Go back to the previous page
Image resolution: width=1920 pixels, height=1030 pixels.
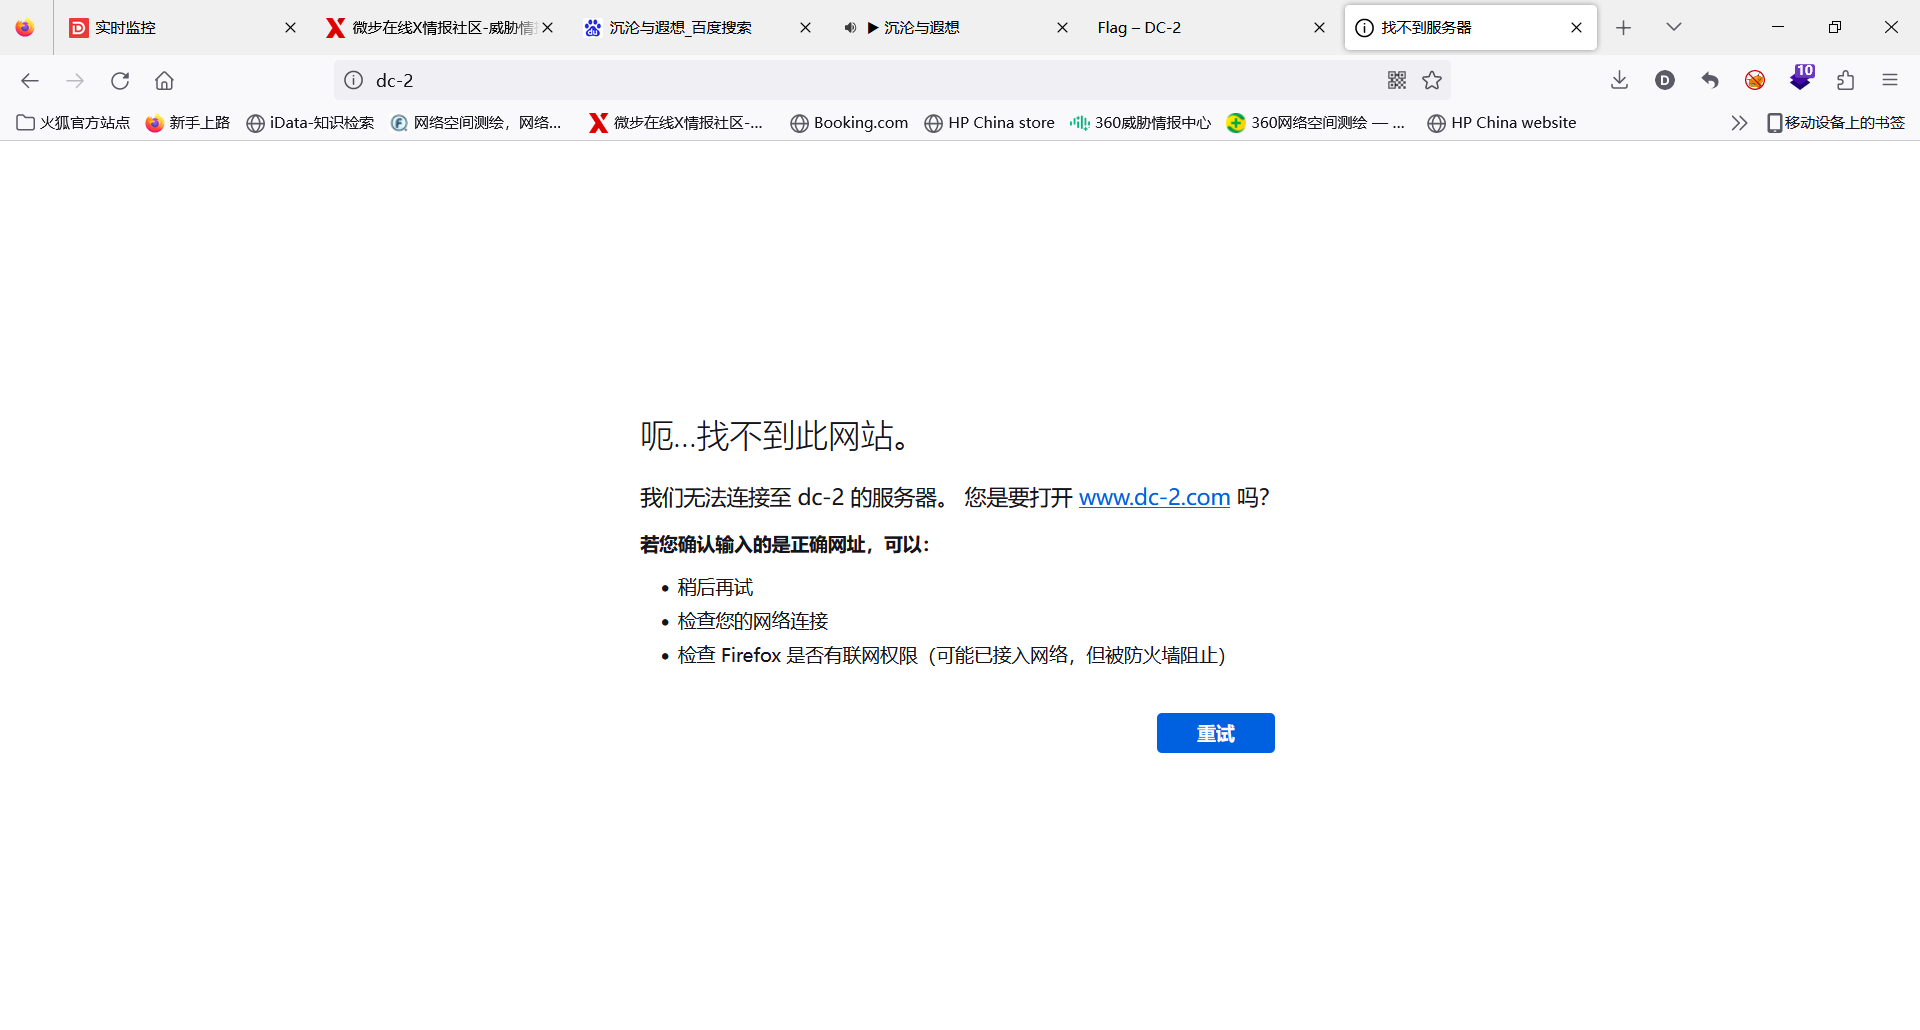click(30, 81)
